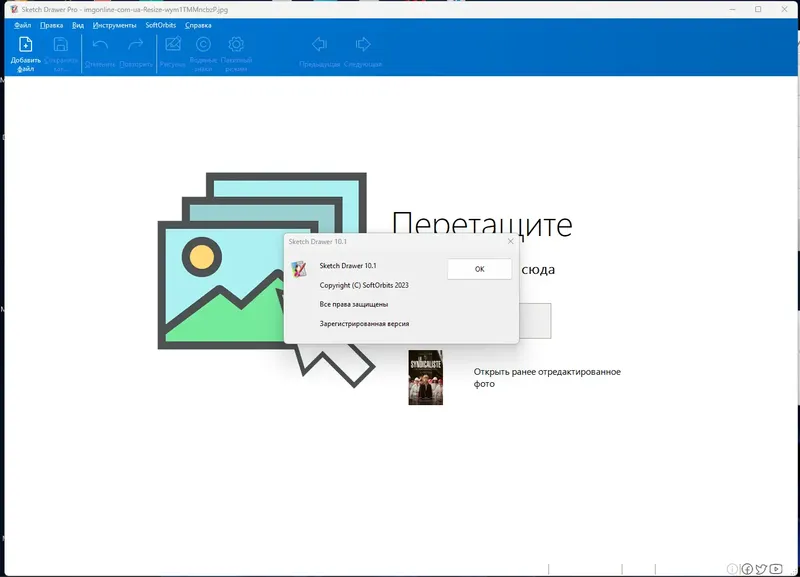This screenshot has height=577, width=800.
Task: Open the Facebook icon in status bar
Action: (x=747, y=569)
